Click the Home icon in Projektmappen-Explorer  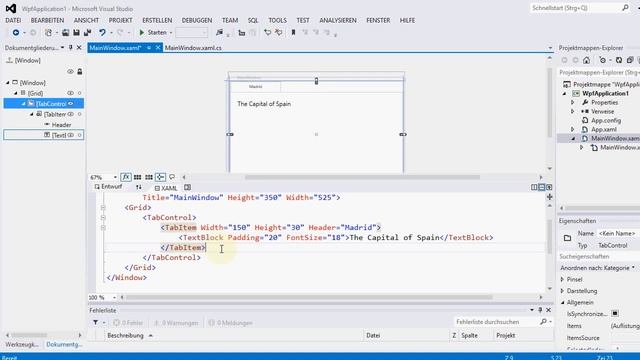(587, 60)
